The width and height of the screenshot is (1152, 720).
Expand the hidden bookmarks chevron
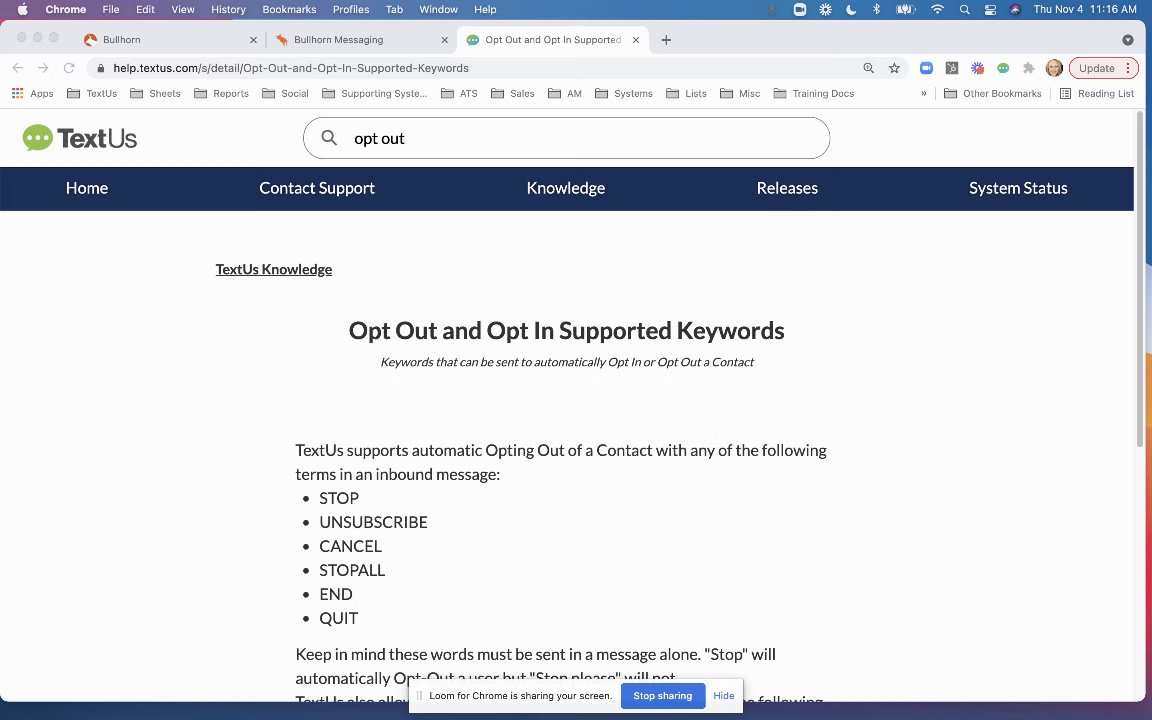924,93
